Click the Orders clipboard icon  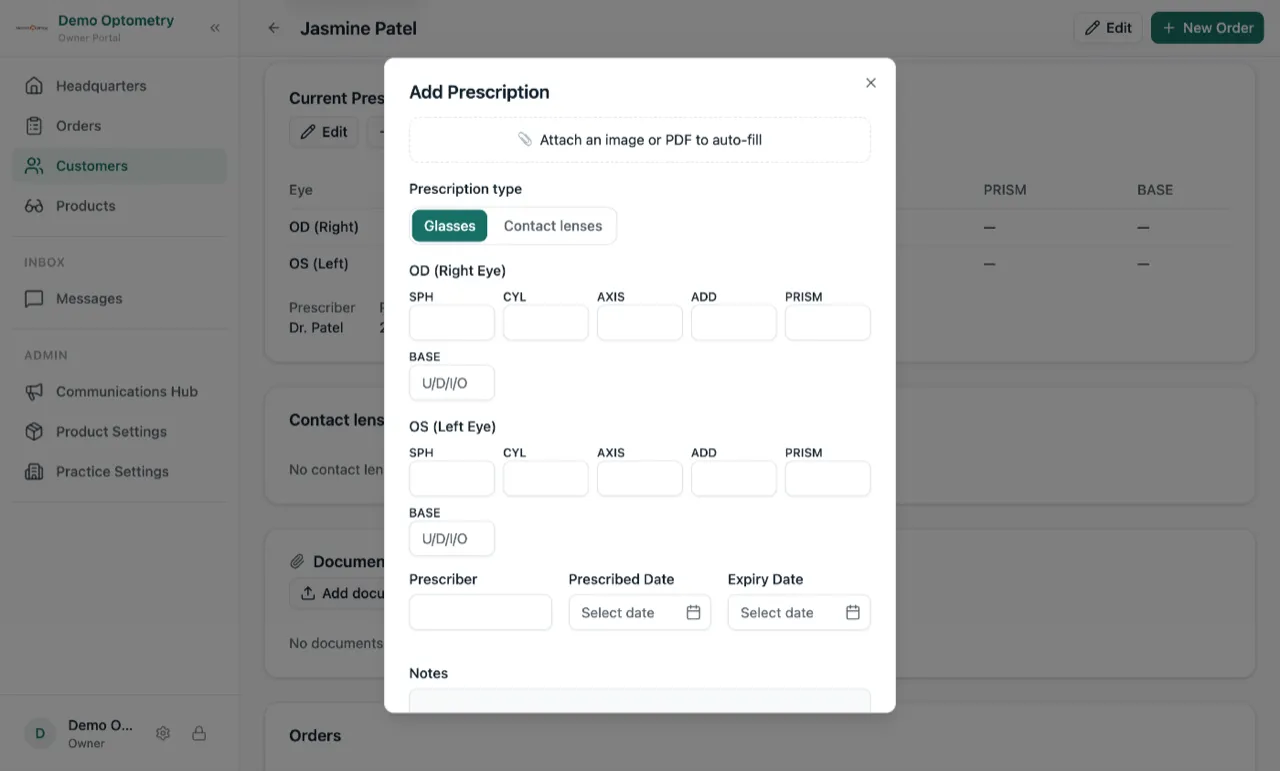pyautogui.click(x=34, y=126)
